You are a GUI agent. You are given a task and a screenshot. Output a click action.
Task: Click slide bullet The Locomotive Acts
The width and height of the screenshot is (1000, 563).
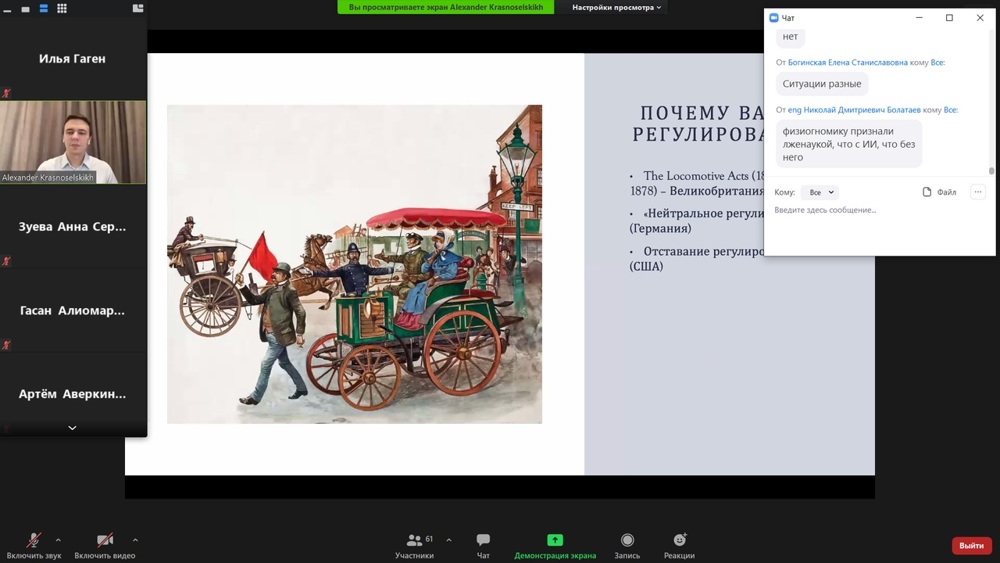click(x=696, y=183)
